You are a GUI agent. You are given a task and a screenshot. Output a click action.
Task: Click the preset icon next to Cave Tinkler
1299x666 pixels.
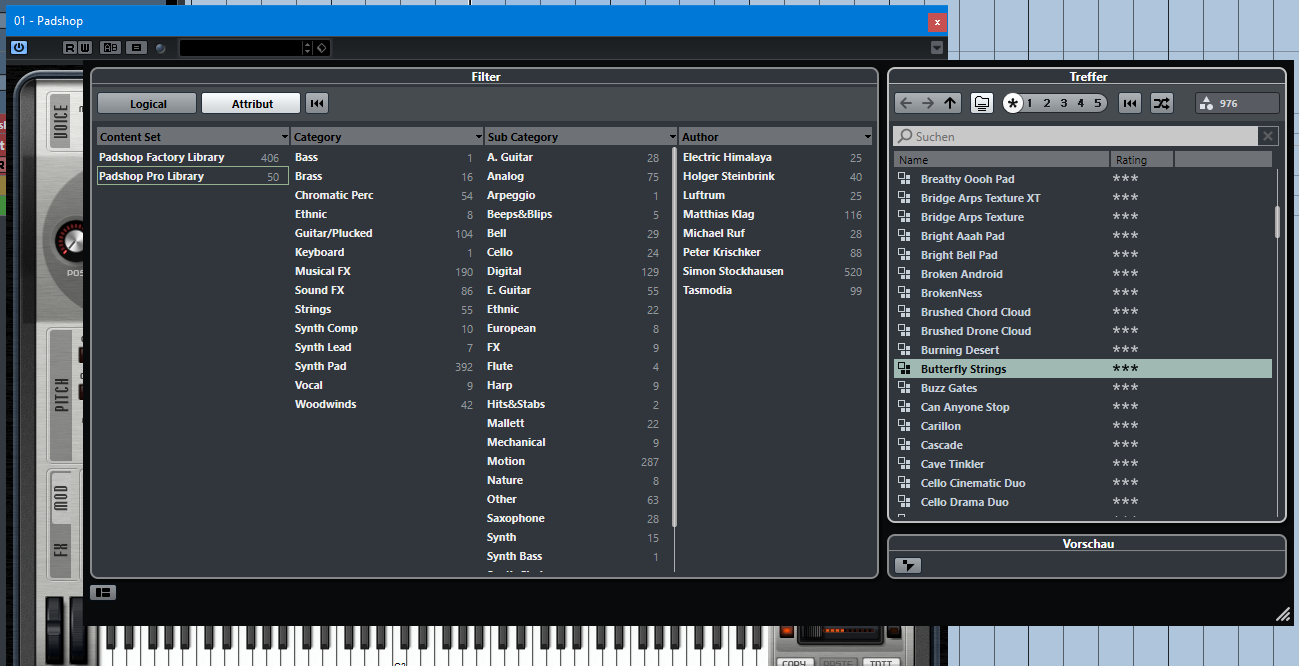coord(904,464)
